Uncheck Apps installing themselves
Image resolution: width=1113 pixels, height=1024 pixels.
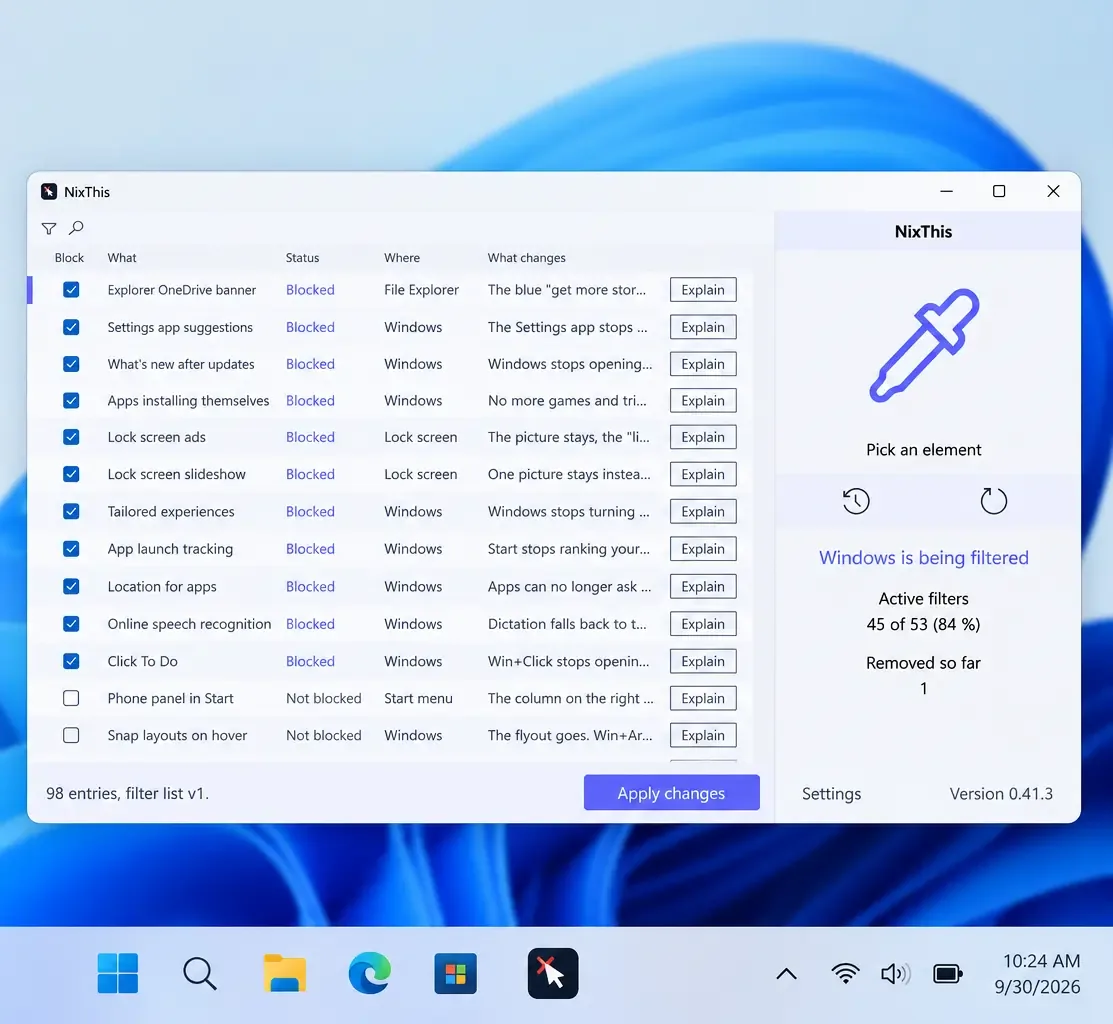pyautogui.click(x=71, y=400)
